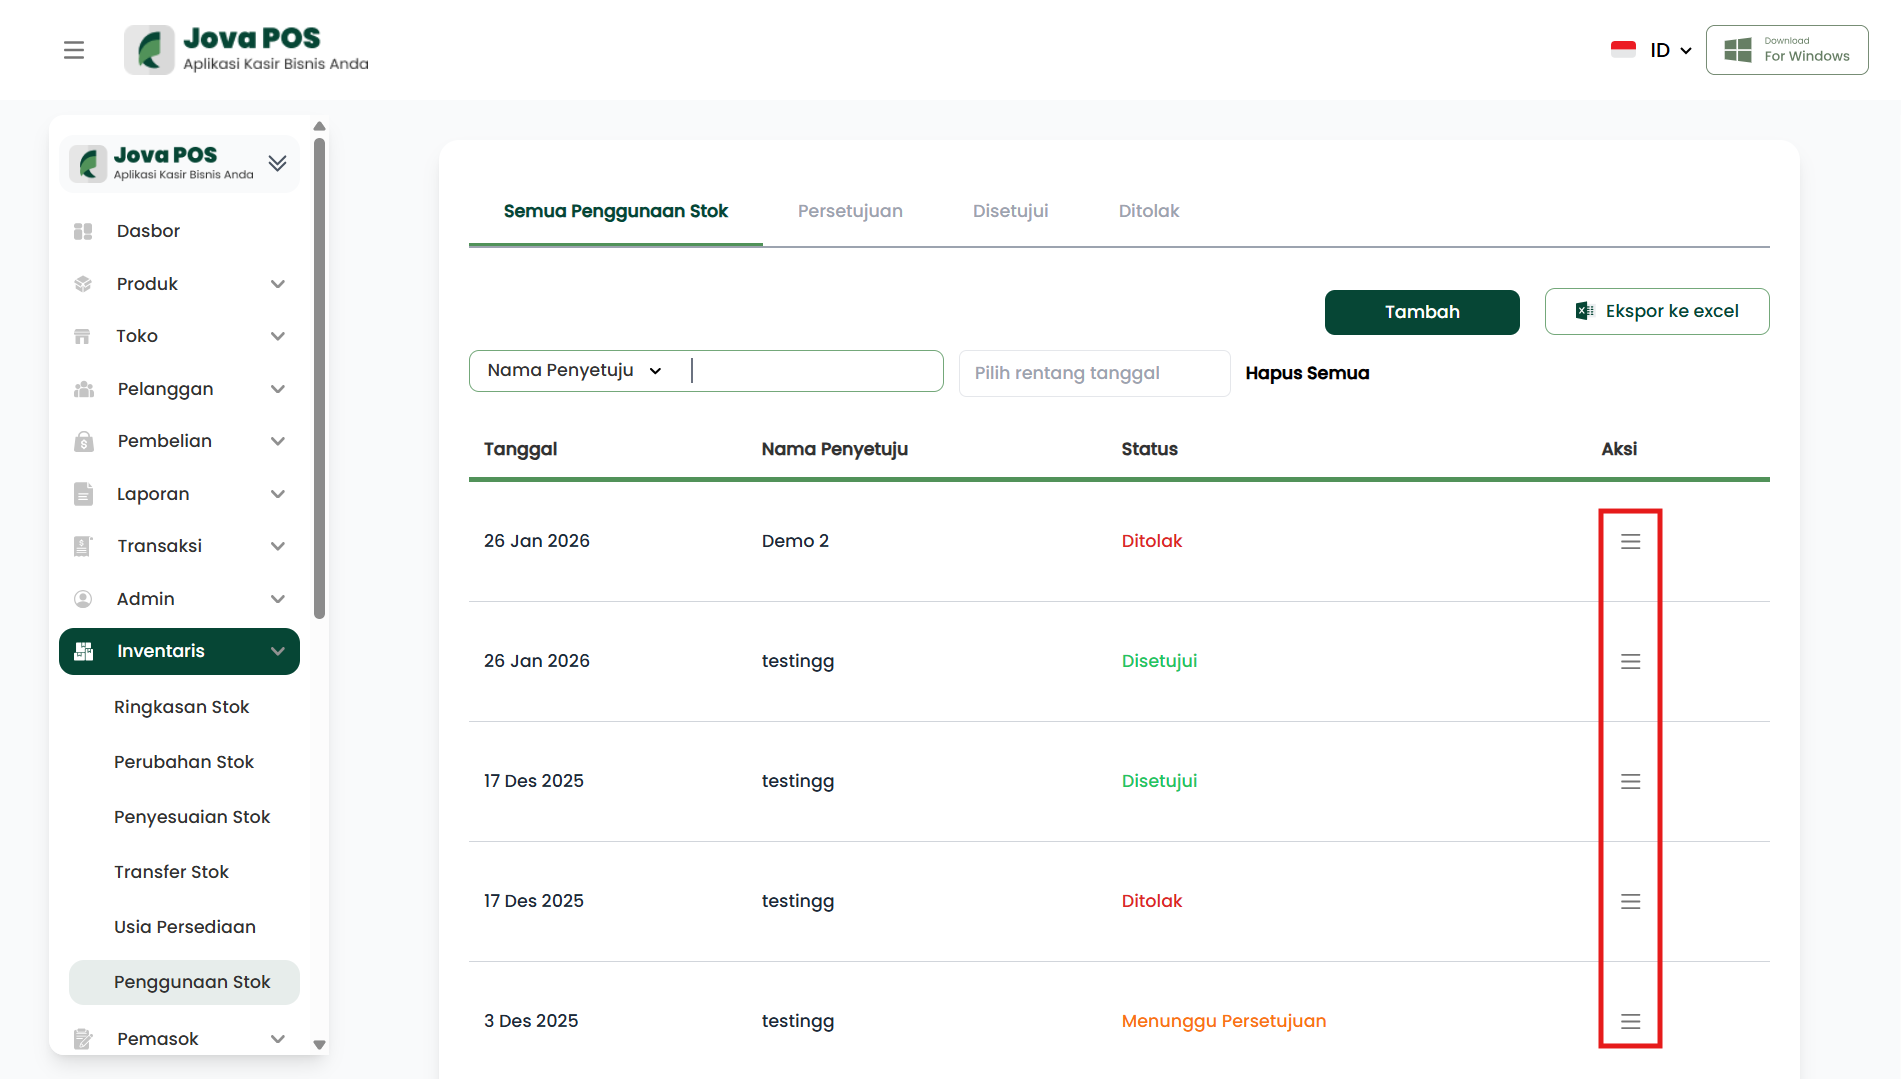Click Ekspor ke excel button
1901x1079 pixels.
tap(1656, 312)
